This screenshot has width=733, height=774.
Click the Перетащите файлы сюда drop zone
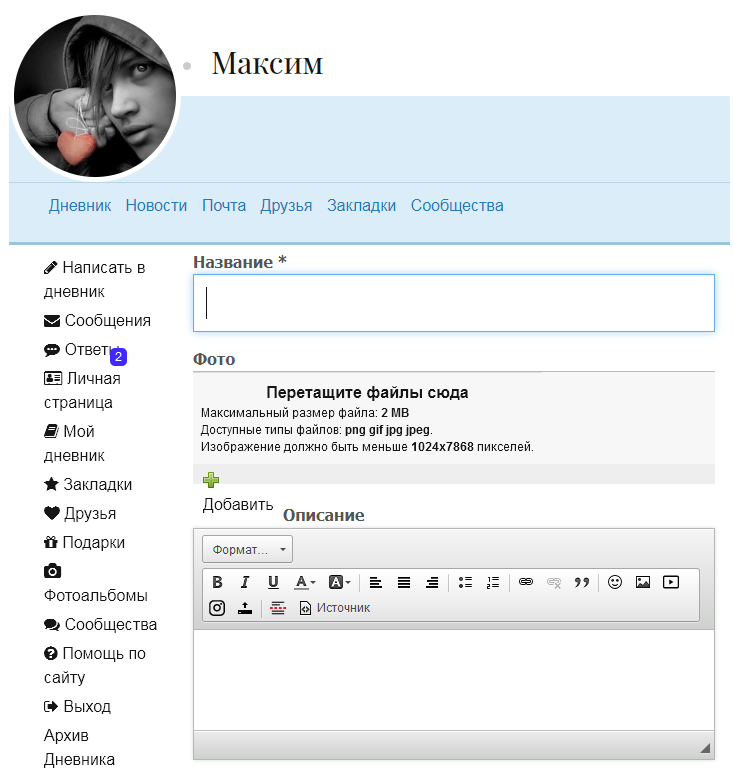coord(454,418)
